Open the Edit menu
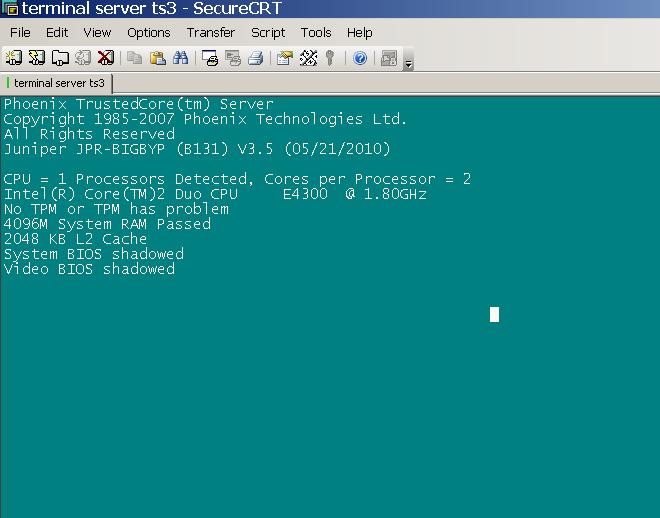The height and width of the screenshot is (518, 660). pos(57,32)
